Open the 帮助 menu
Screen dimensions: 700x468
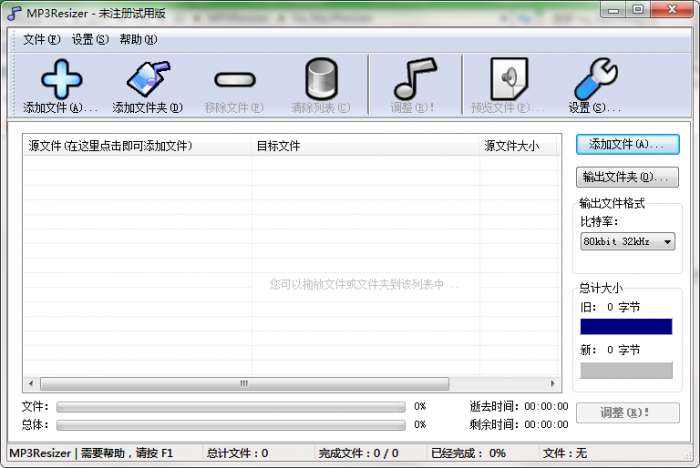coord(138,40)
